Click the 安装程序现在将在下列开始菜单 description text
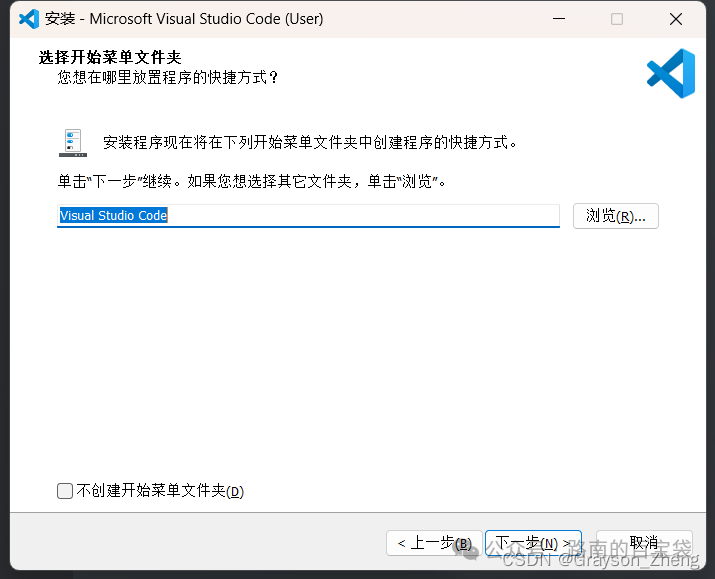The image size is (715, 579). click(310, 143)
